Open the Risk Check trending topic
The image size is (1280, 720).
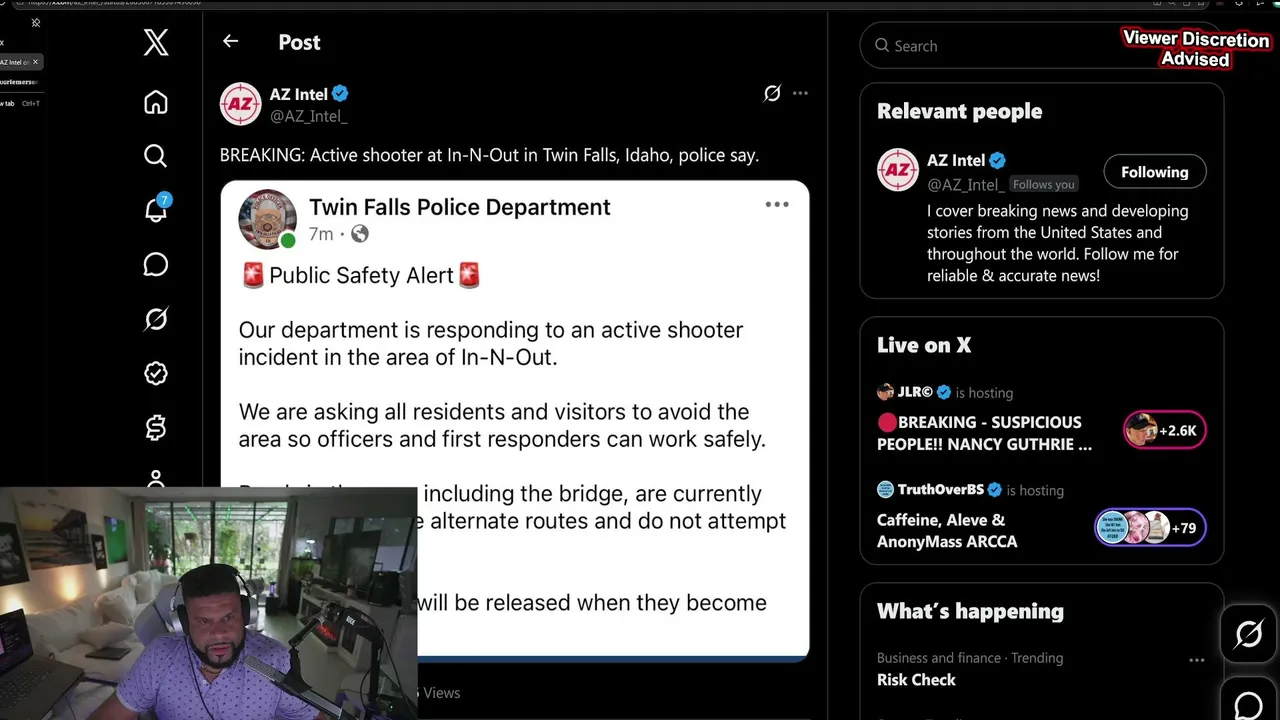coord(916,680)
